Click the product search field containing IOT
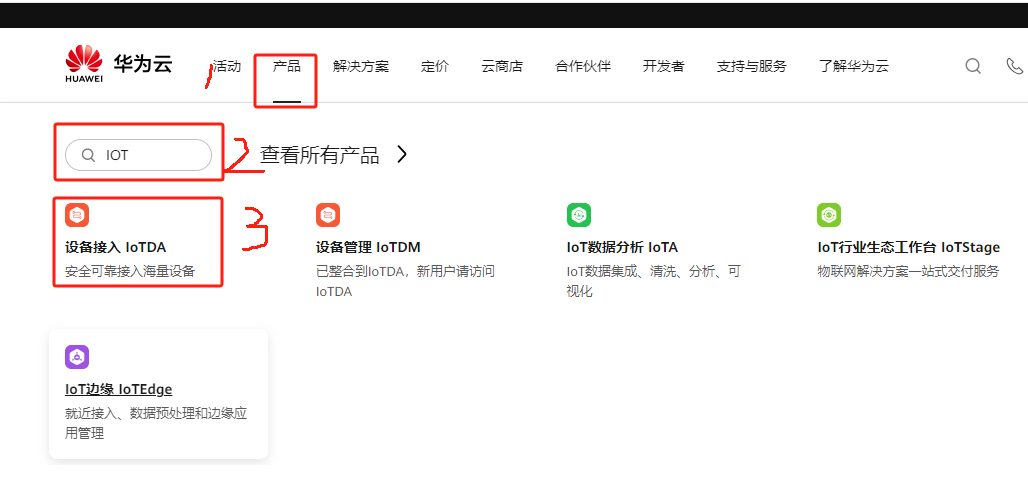 pos(138,155)
